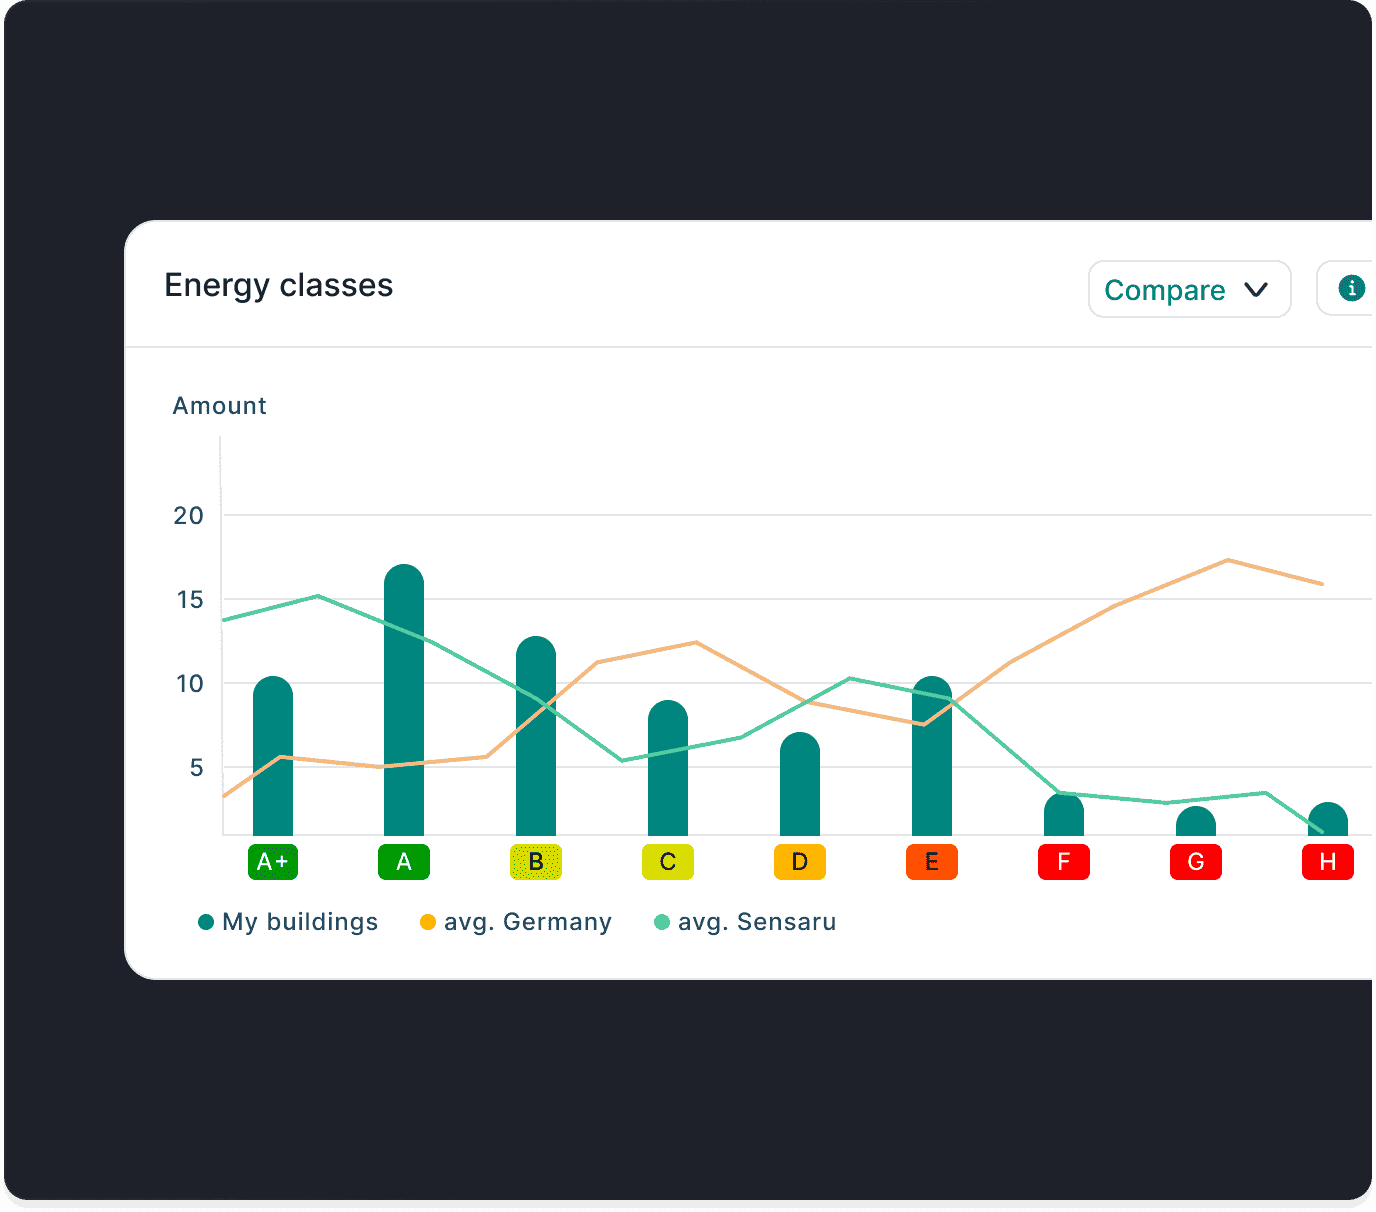The width and height of the screenshot is (1376, 1212).
Task: Click the bar above class B
Action: tap(536, 736)
